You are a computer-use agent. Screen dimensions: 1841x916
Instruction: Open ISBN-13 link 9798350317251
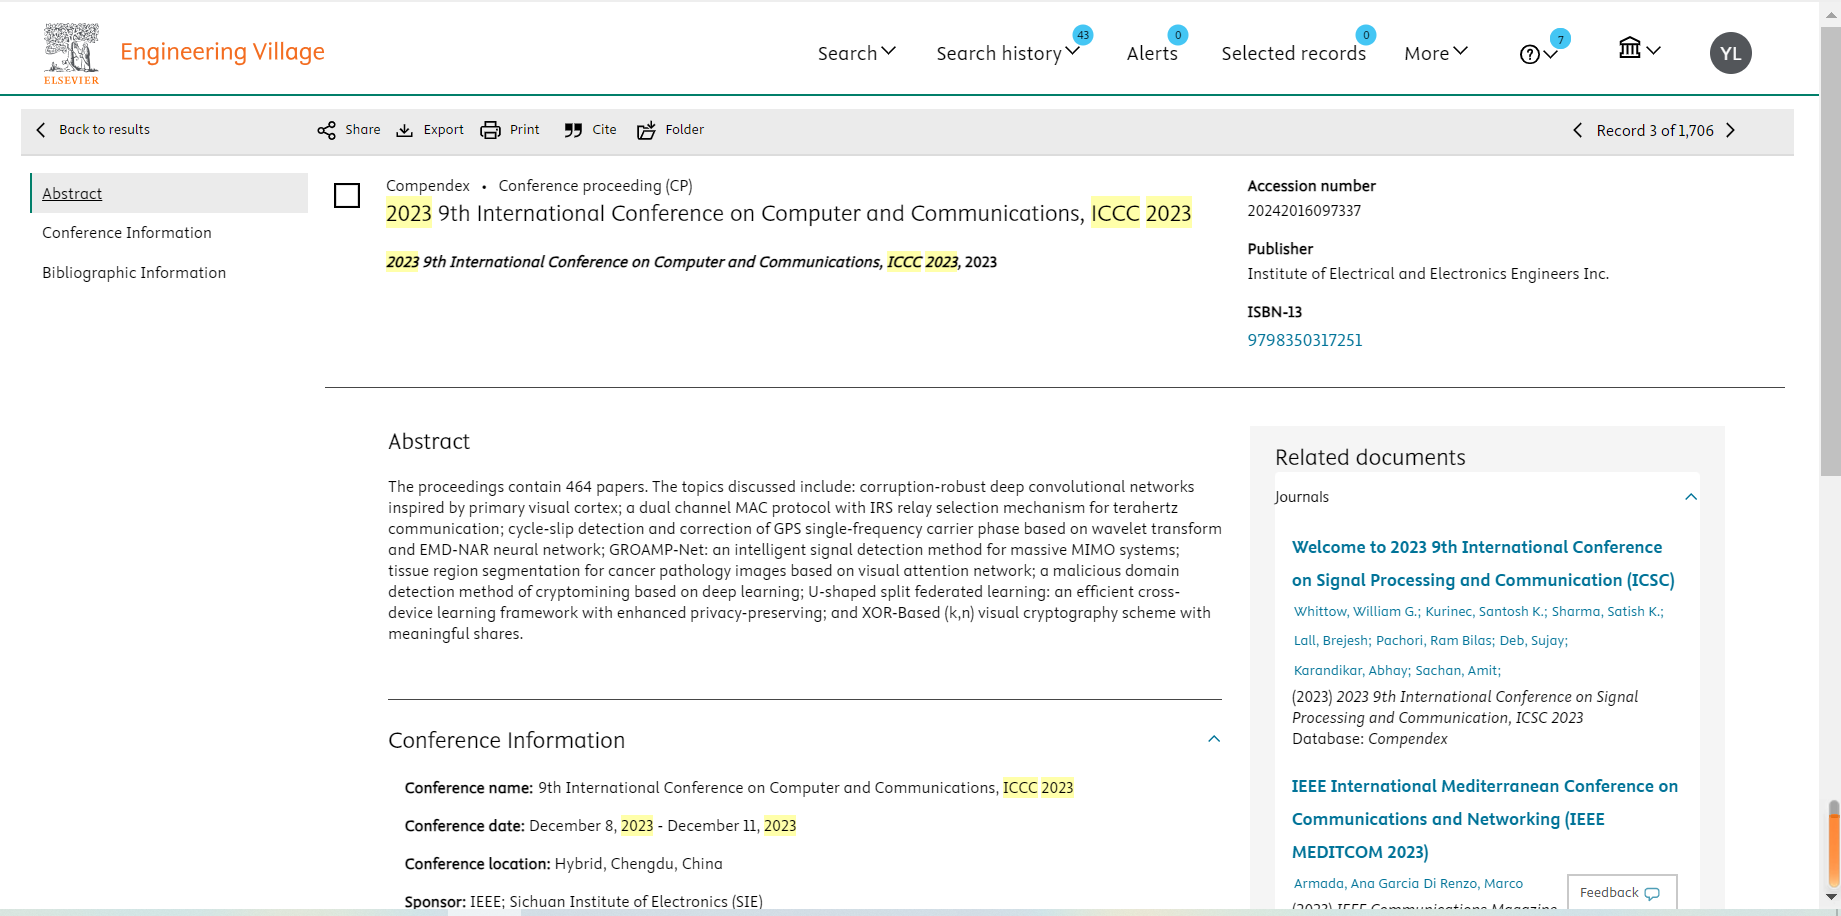(1305, 340)
